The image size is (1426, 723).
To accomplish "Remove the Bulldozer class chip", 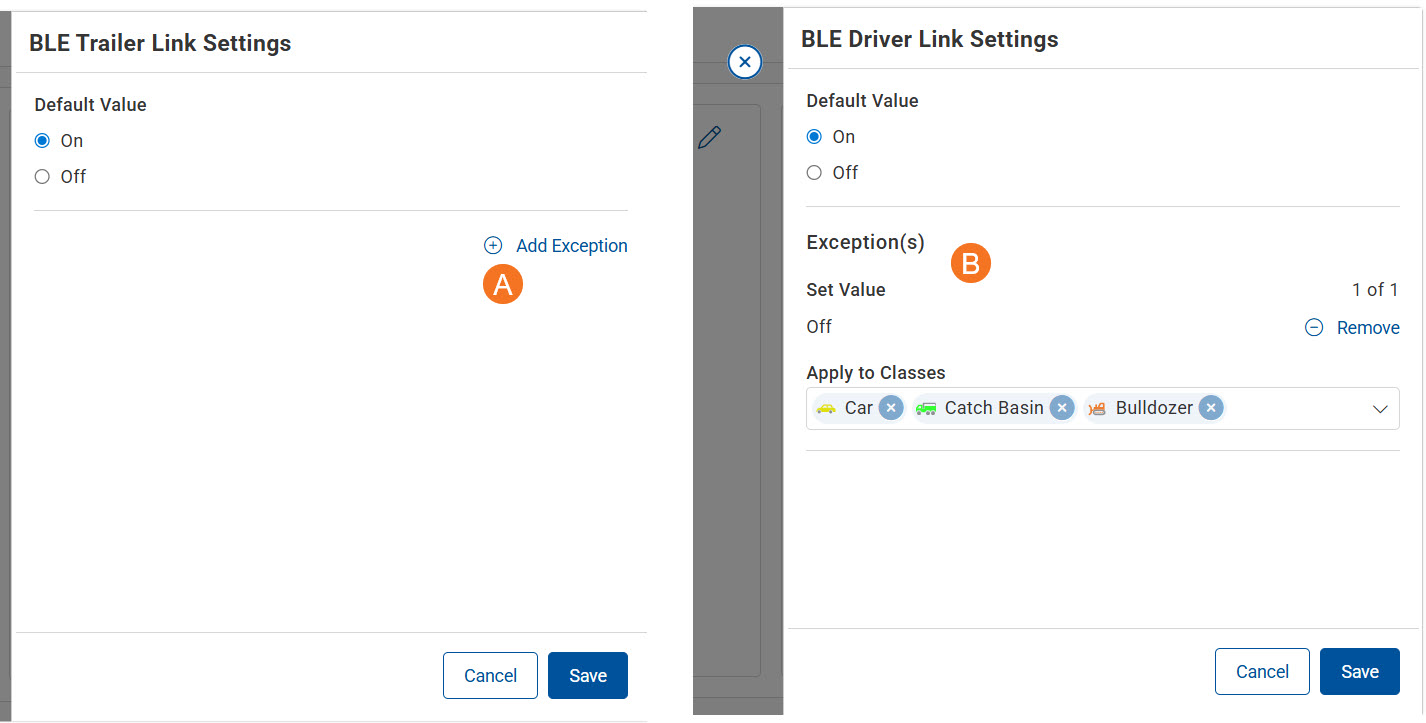I will 1211,408.
